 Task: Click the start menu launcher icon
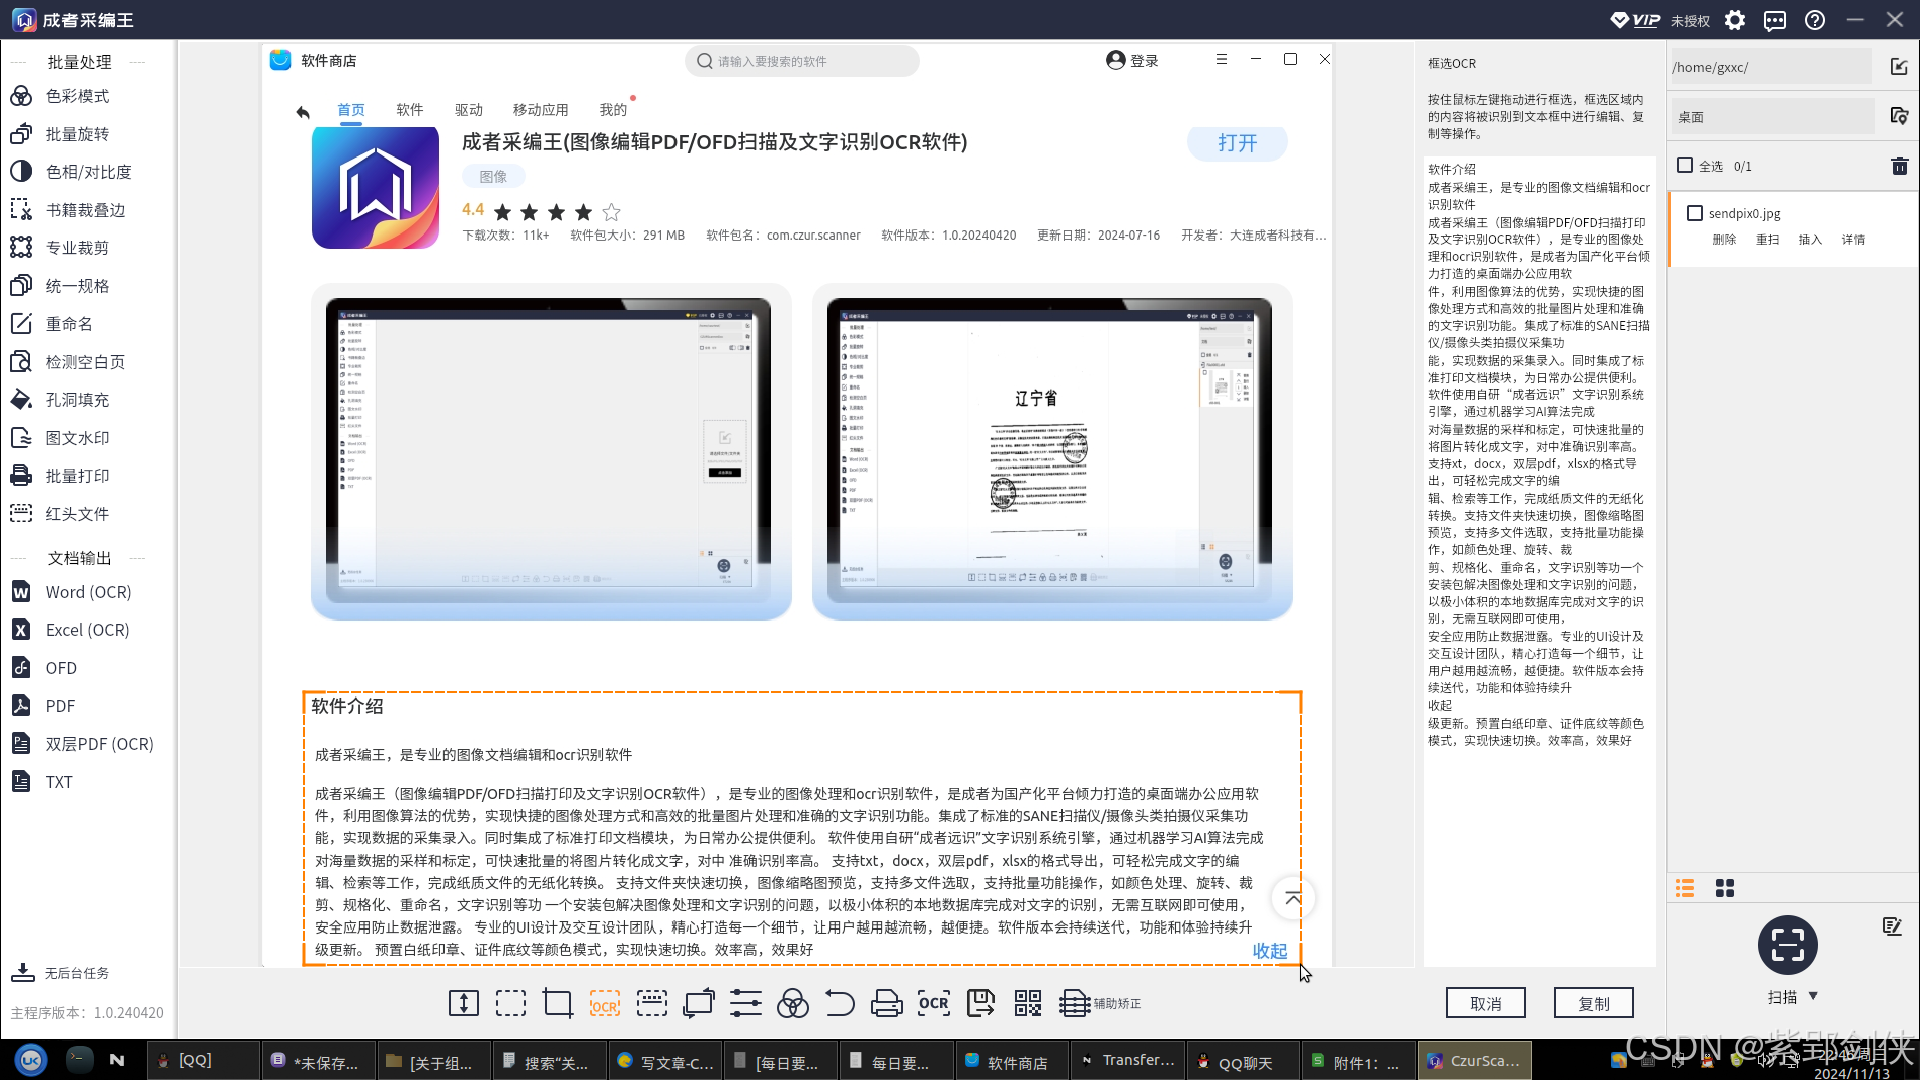point(31,1060)
